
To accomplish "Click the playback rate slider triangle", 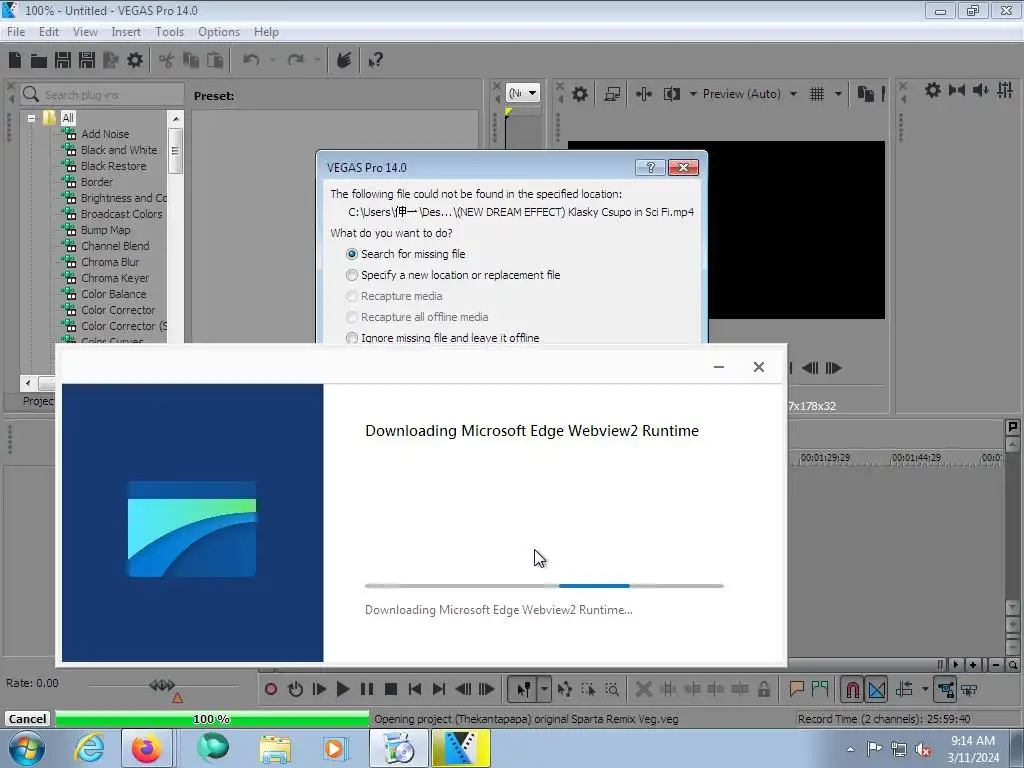I will tap(177, 698).
